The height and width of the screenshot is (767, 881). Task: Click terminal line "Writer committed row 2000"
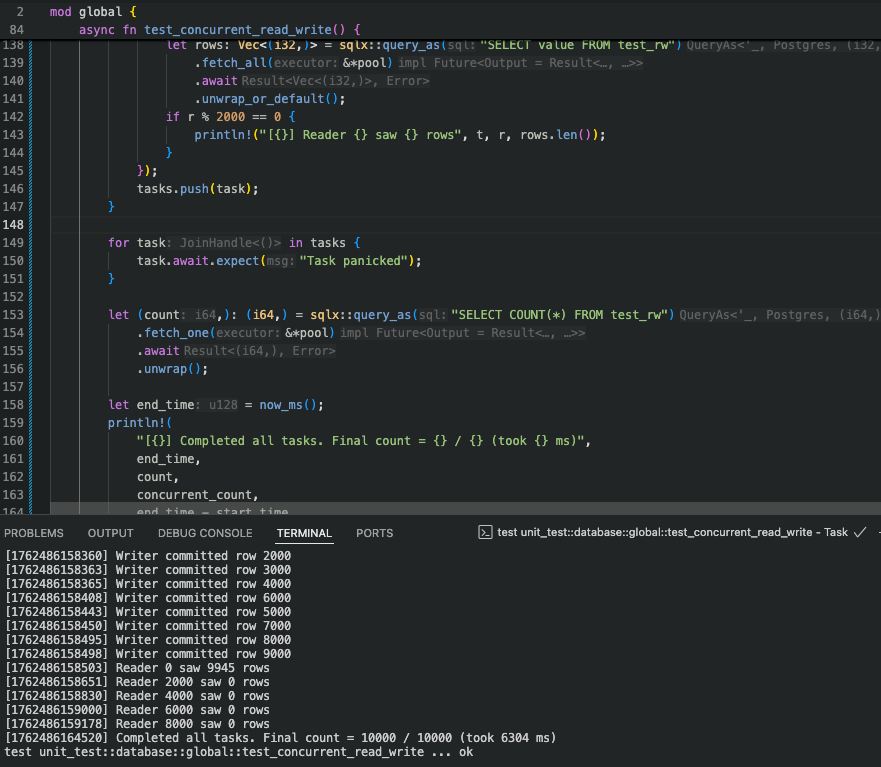(148, 556)
